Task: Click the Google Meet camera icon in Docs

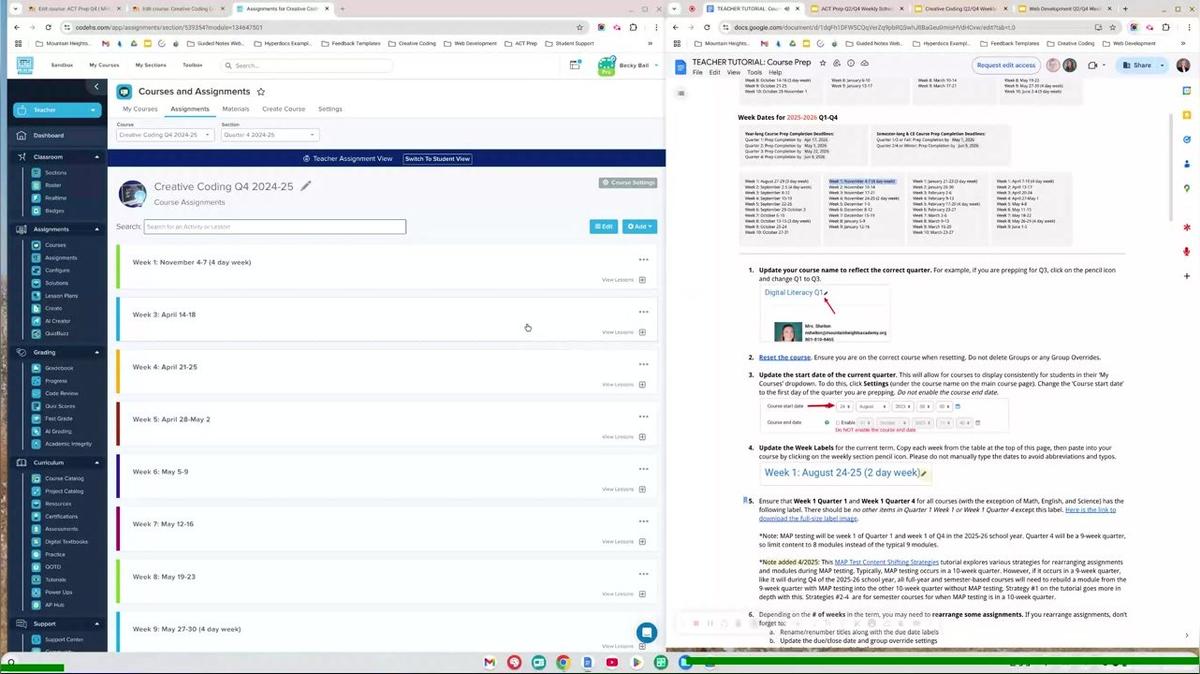Action: [1095, 65]
